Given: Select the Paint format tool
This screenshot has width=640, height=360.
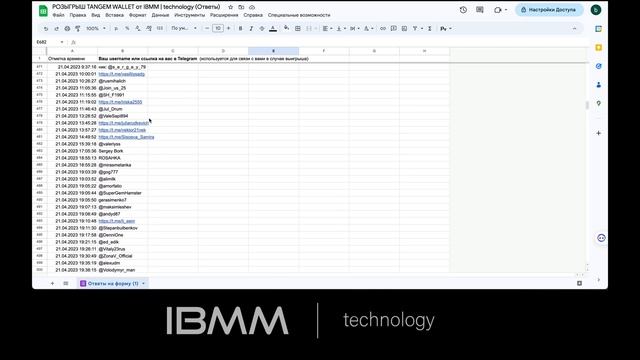Looking at the screenshot, I should (78, 29).
